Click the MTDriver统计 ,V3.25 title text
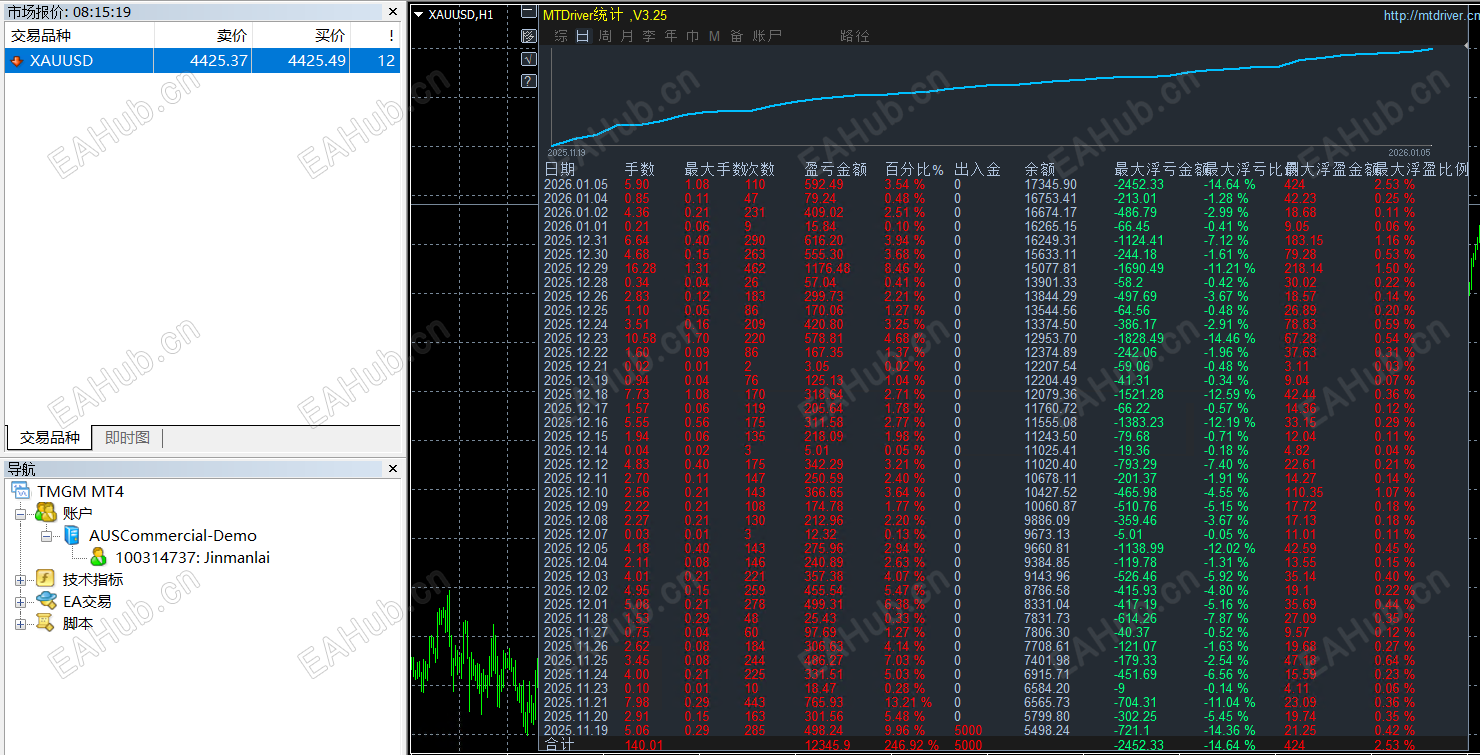Screen dimensions: 1480x755 pos(605,15)
